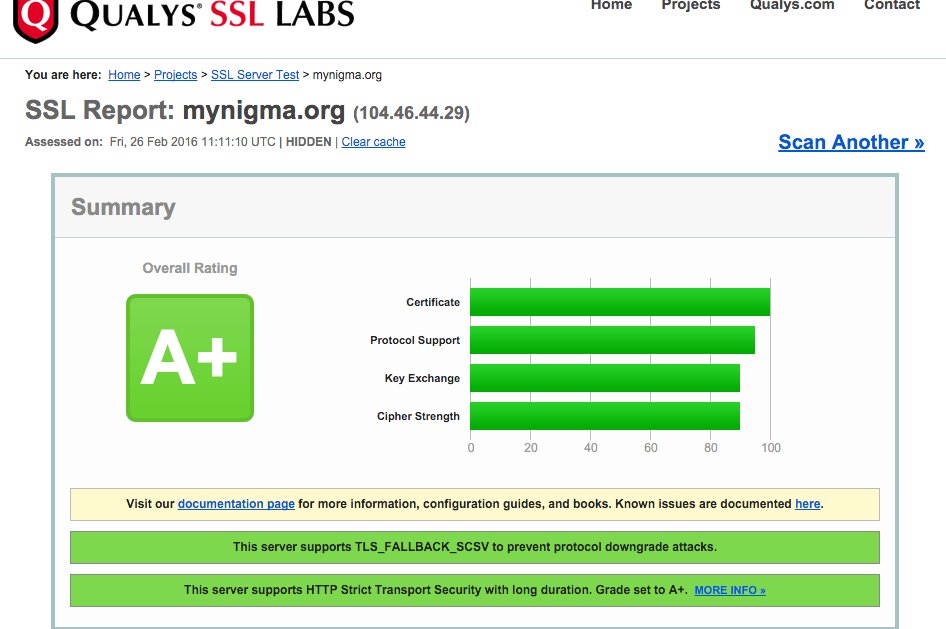
Task: Click the Qualys shield logo icon
Action: point(36,19)
